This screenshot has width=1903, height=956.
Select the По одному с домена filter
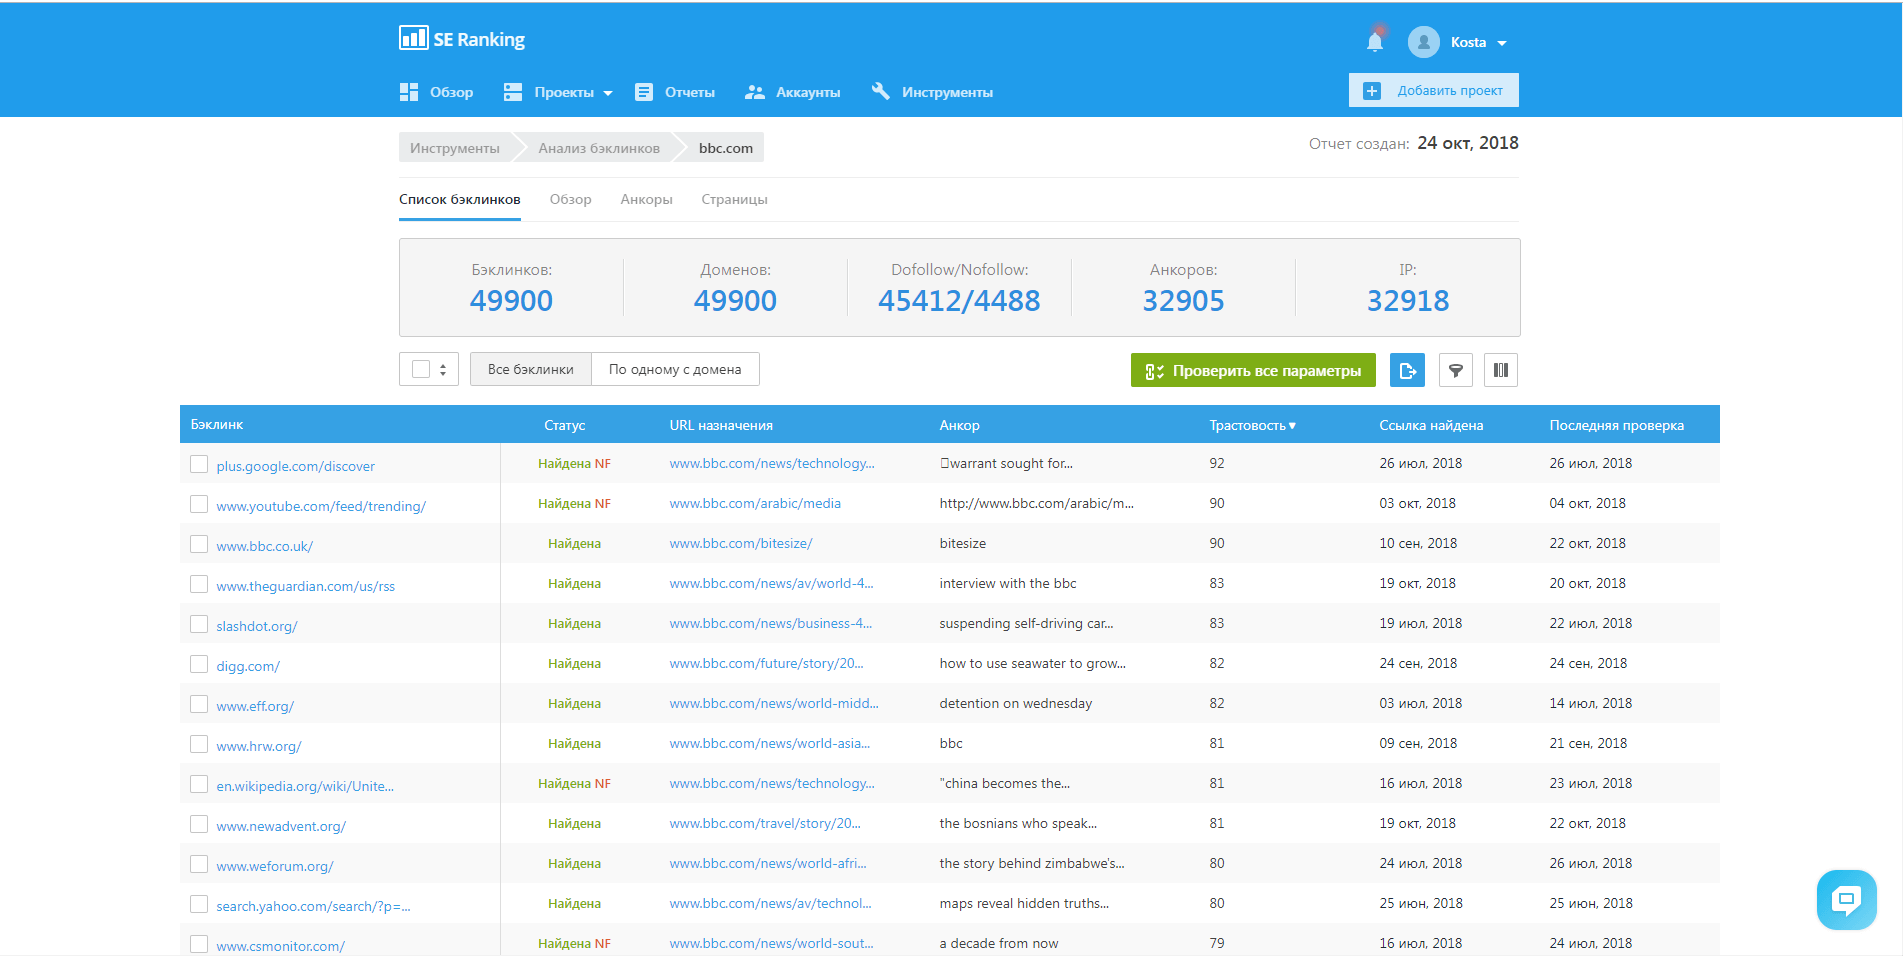tap(675, 369)
